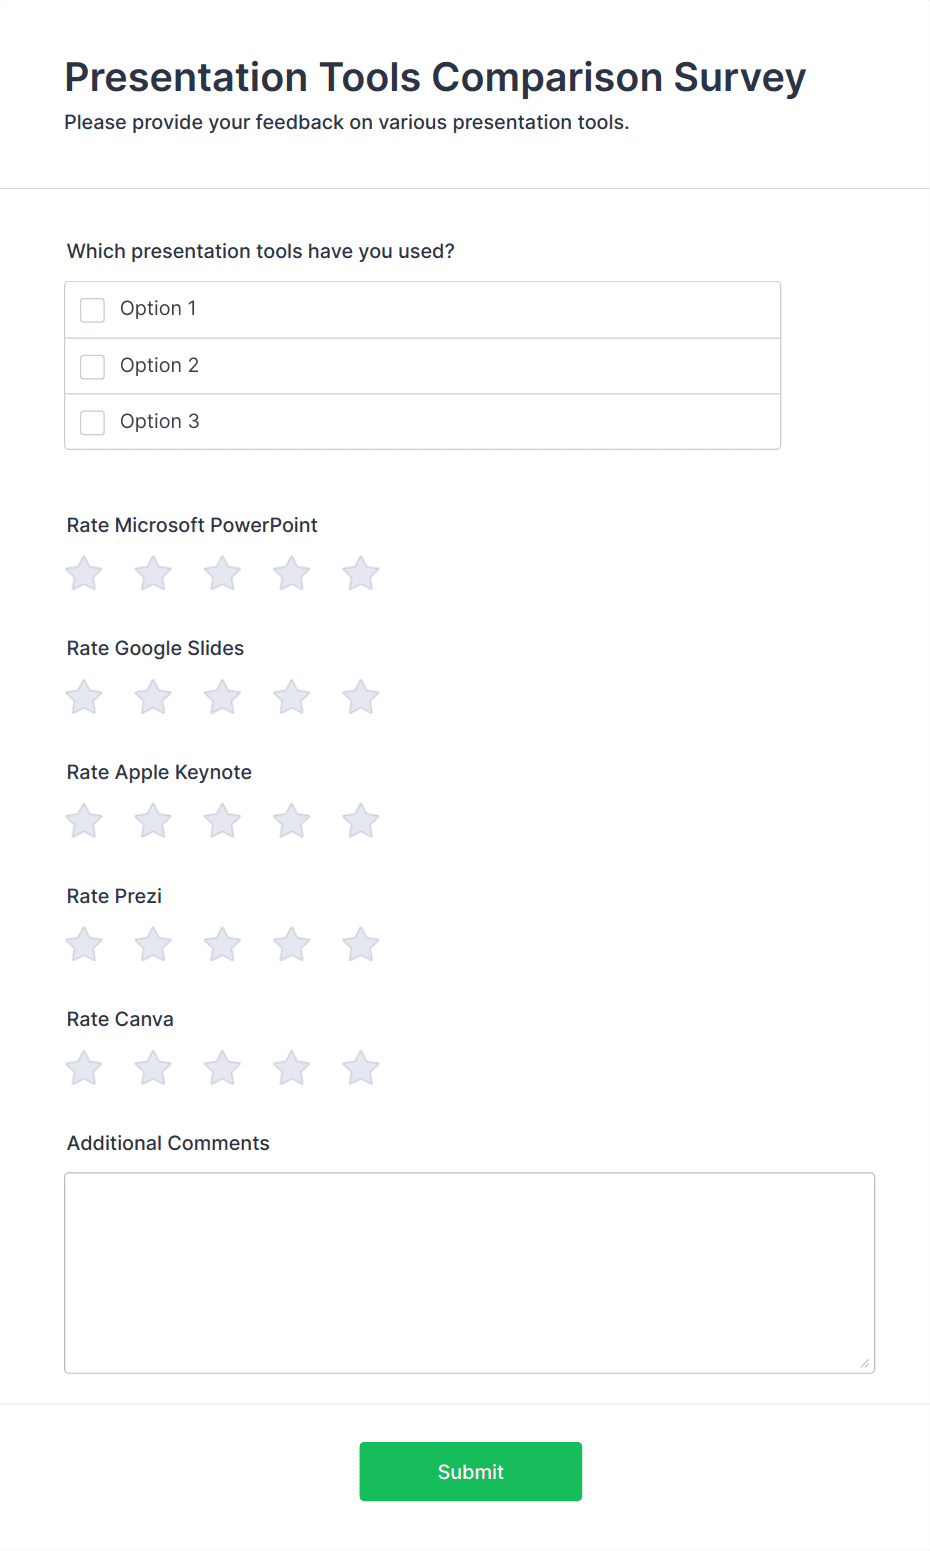Rate Microsoft PowerPoint one star

pyautogui.click(x=84, y=574)
